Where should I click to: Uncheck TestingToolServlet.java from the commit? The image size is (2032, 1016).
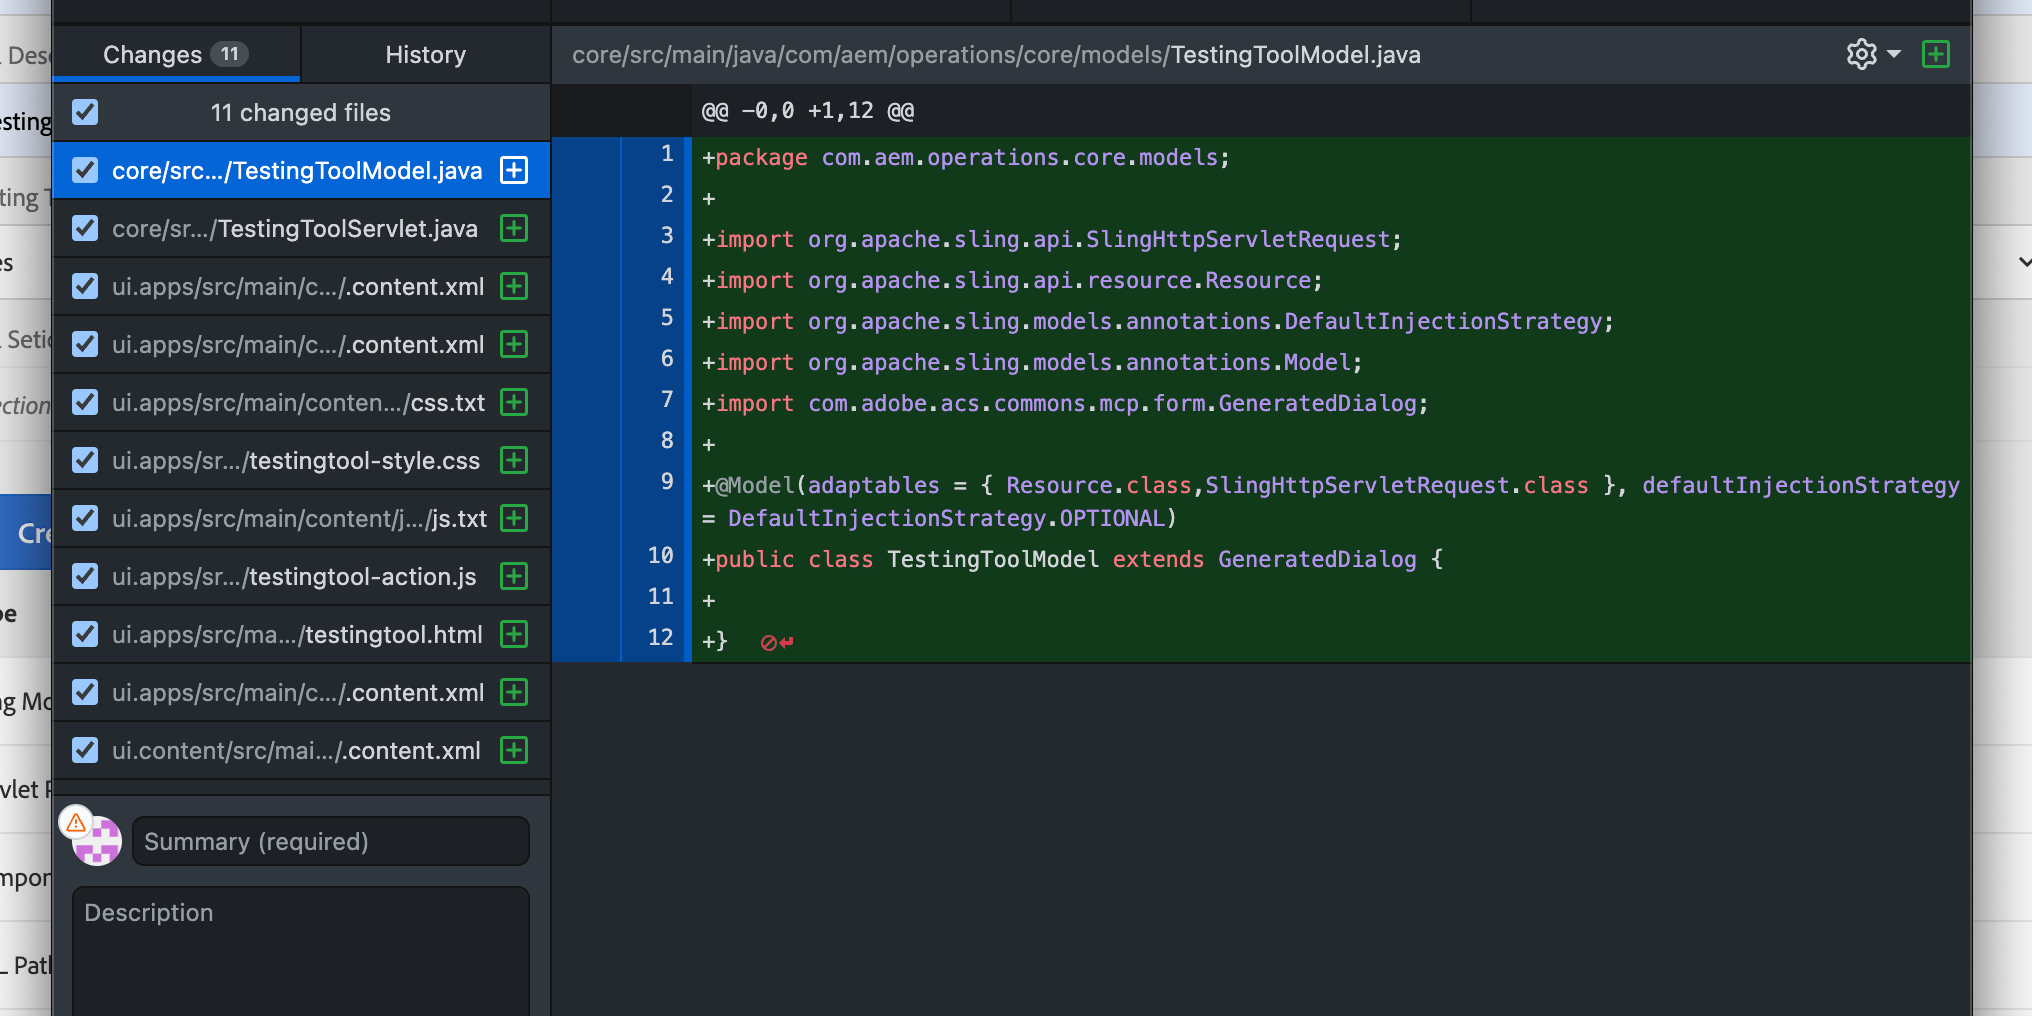[84, 228]
